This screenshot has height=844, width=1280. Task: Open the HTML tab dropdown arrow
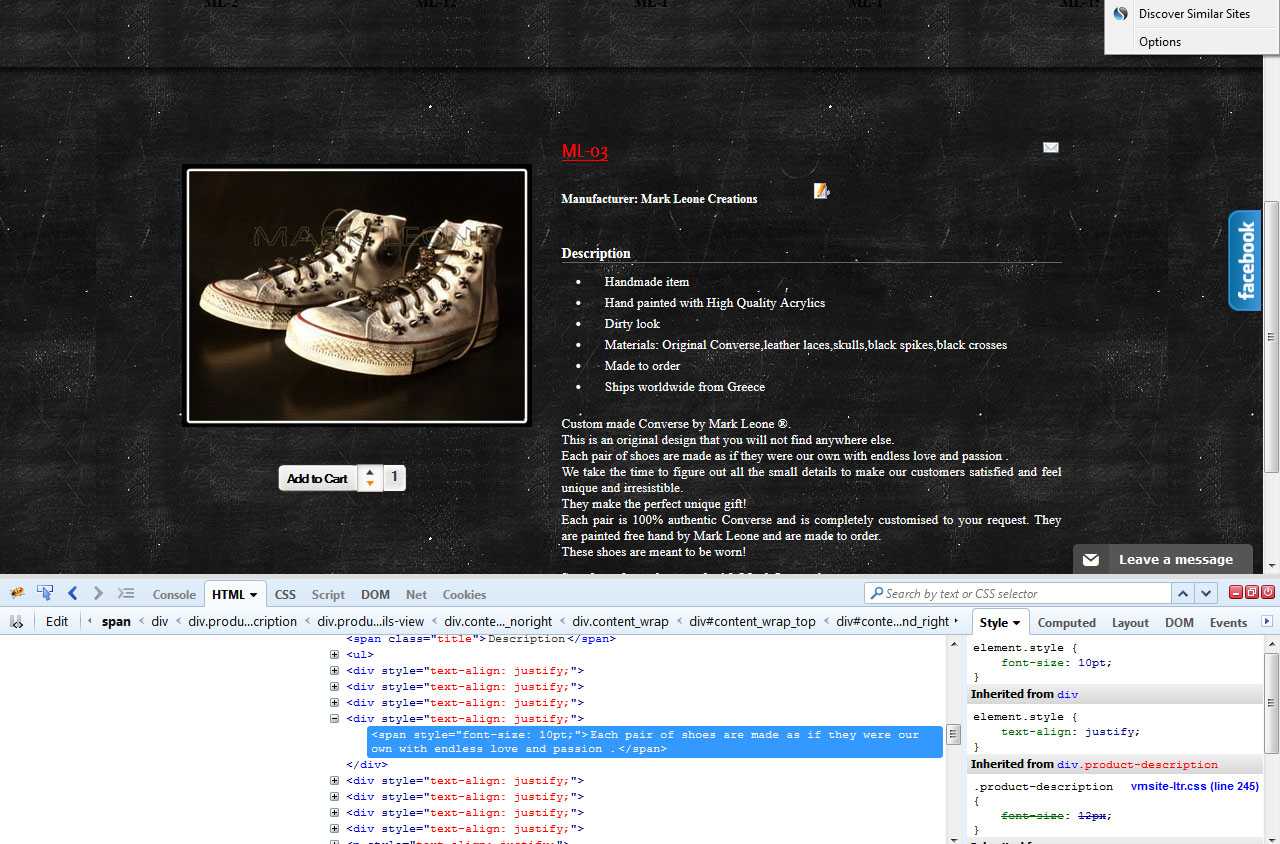[254, 595]
